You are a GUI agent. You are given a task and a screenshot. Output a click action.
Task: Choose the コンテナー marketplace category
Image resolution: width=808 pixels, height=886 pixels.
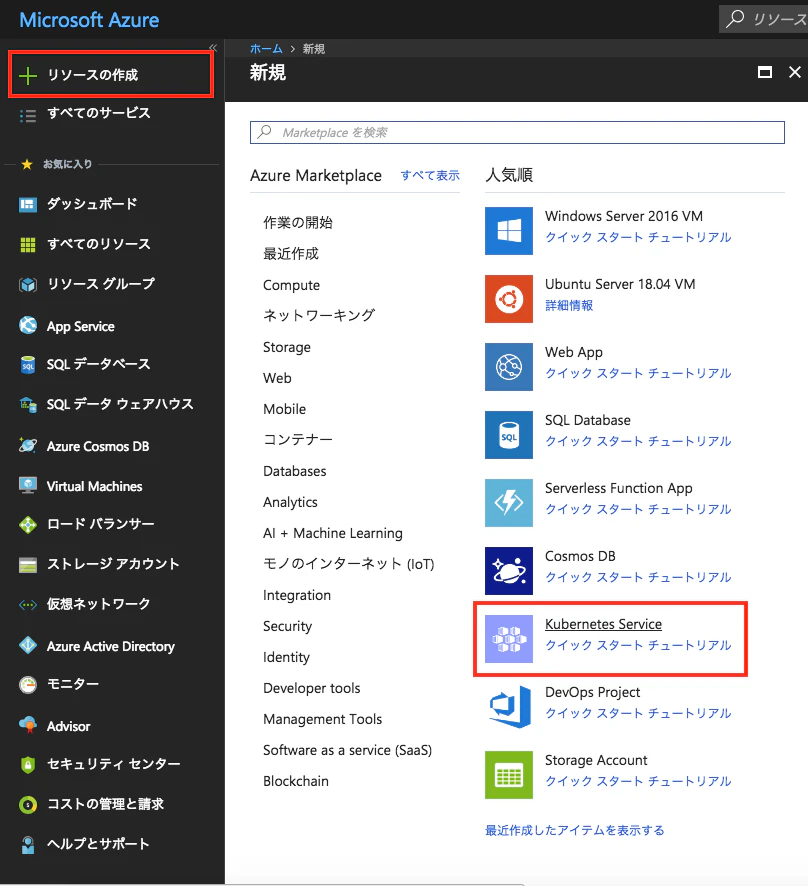(x=298, y=440)
